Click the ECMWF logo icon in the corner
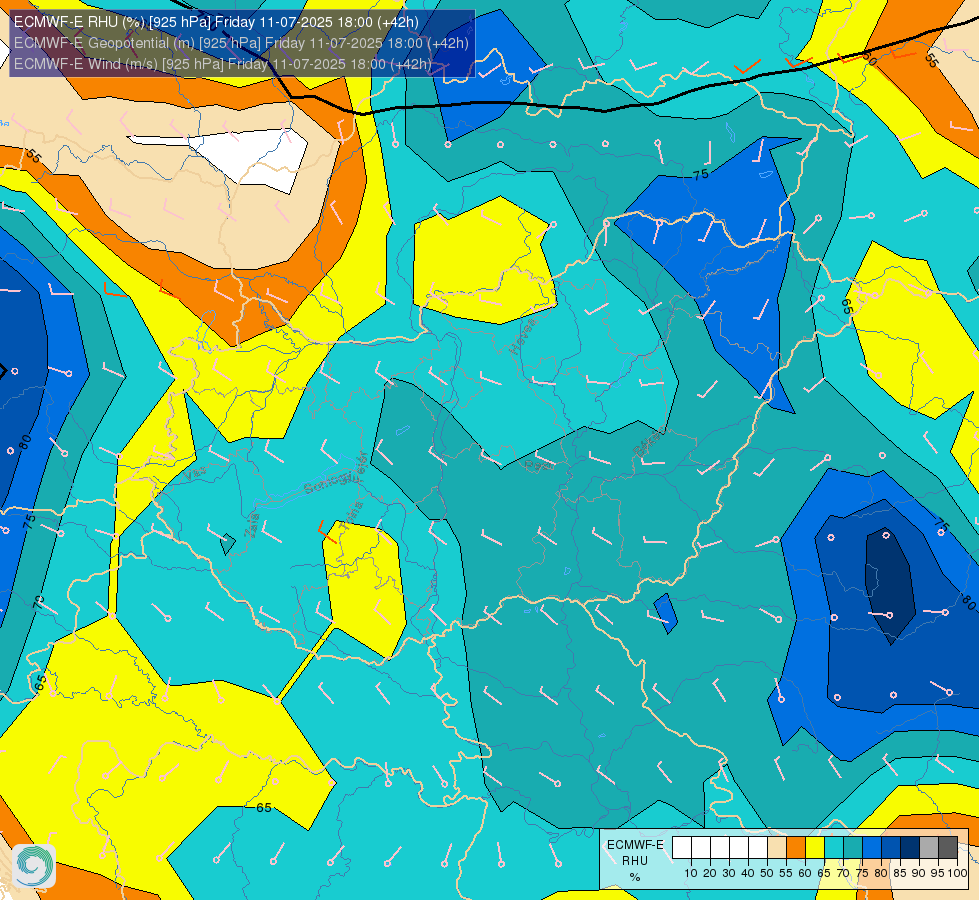The height and width of the screenshot is (900, 979). 34,866
